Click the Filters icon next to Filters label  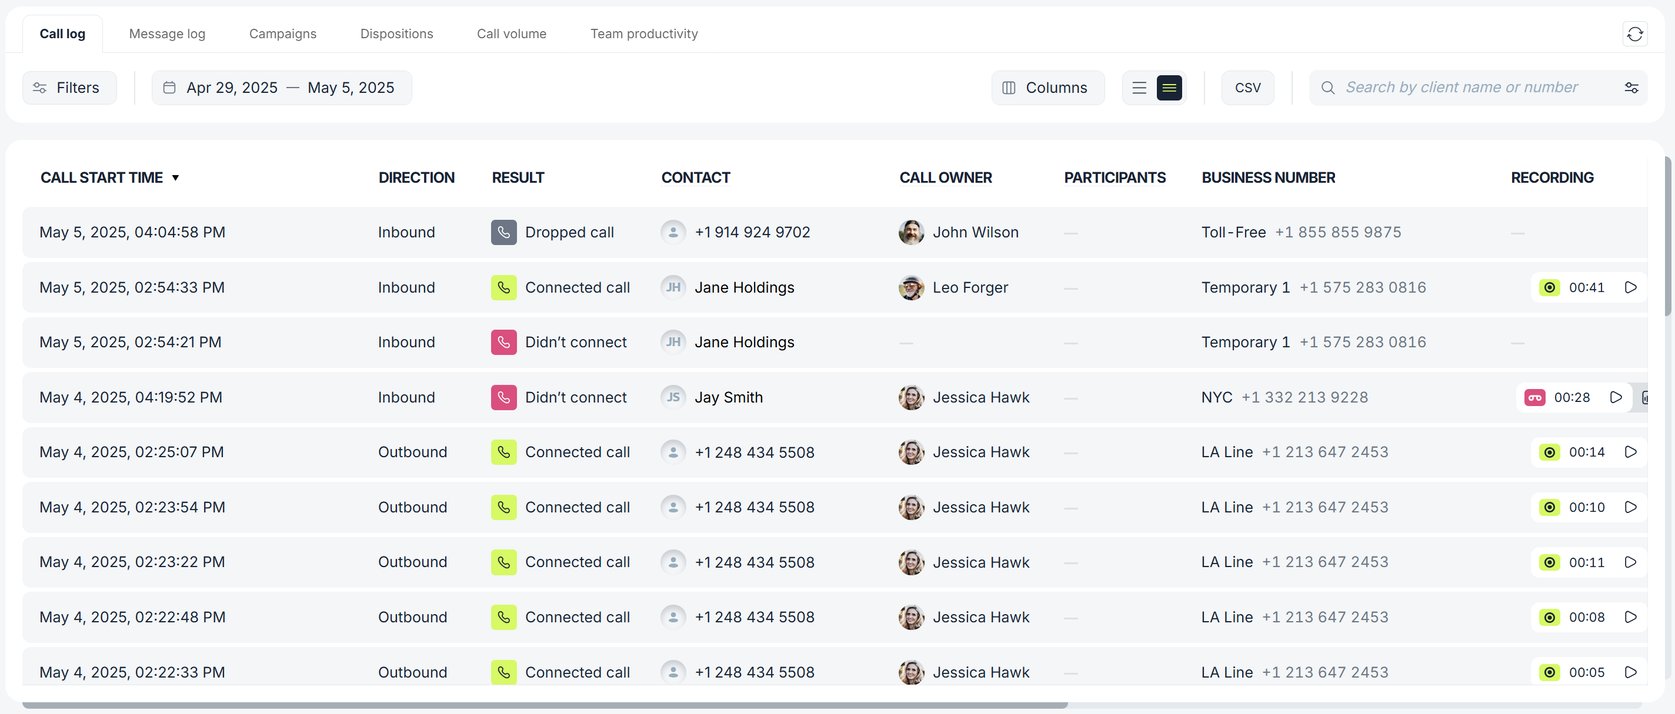click(40, 87)
